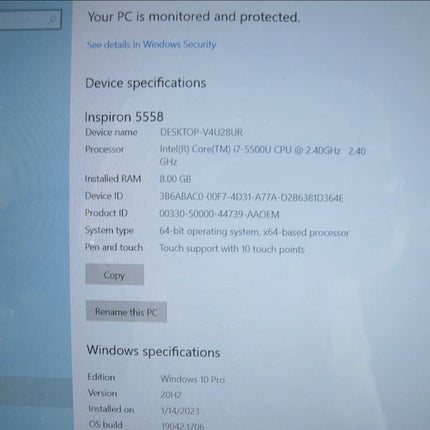Click the Device specifications heading

[x=146, y=83]
